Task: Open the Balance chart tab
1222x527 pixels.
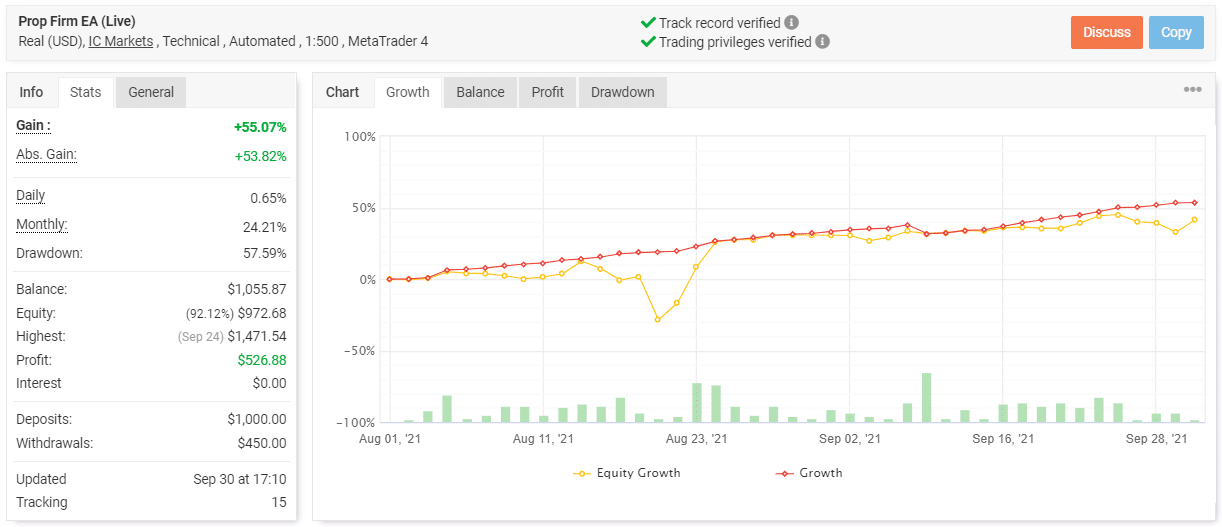Action: point(481,92)
